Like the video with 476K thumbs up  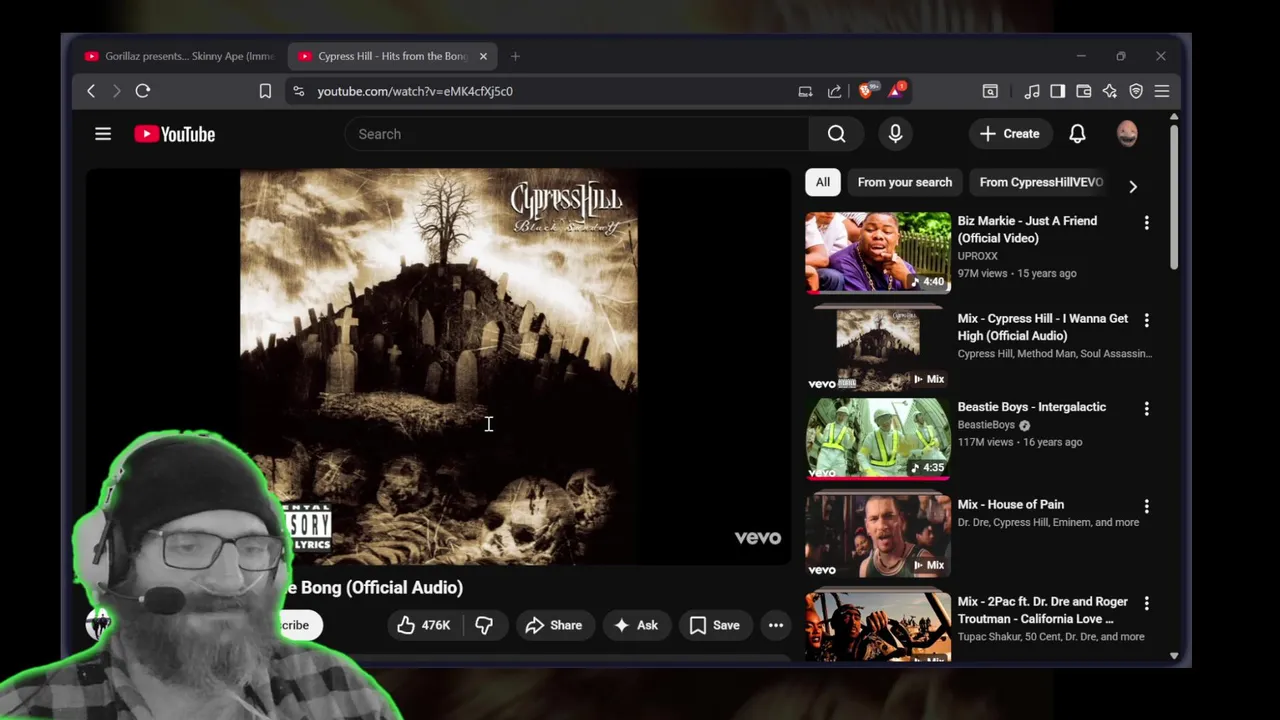point(424,625)
